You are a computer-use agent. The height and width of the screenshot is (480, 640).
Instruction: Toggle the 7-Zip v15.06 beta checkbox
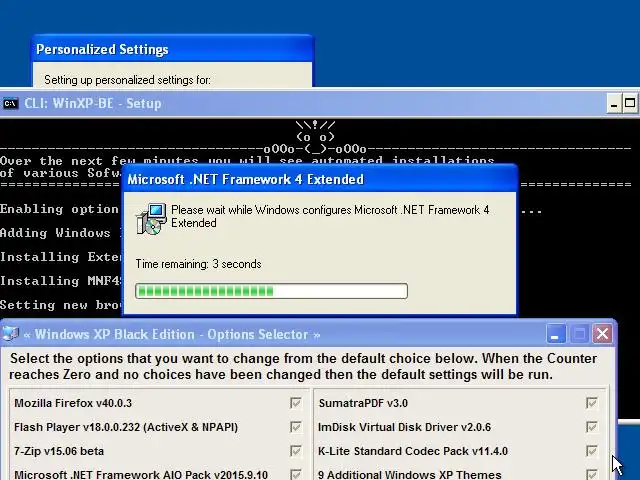pos(296,451)
